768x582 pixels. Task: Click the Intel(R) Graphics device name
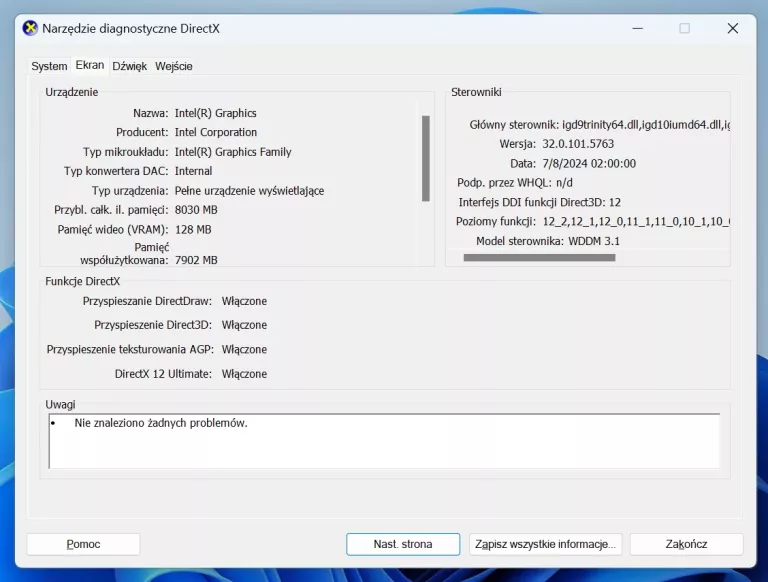(x=215, y=113)
